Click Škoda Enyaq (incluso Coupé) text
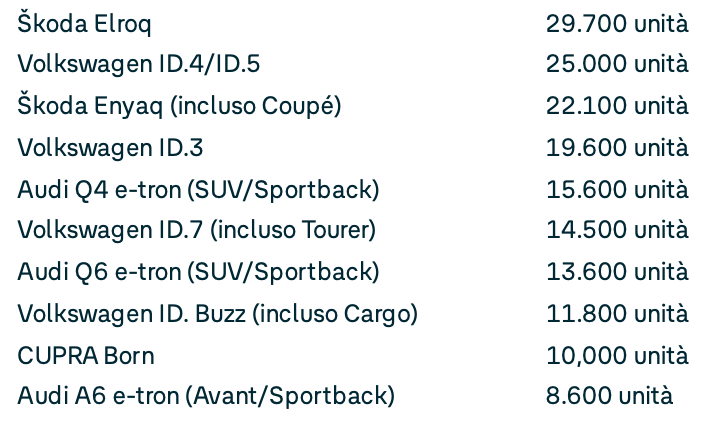Image resolution: width=703 pixels, height=433 pixels. click(179, 106)
